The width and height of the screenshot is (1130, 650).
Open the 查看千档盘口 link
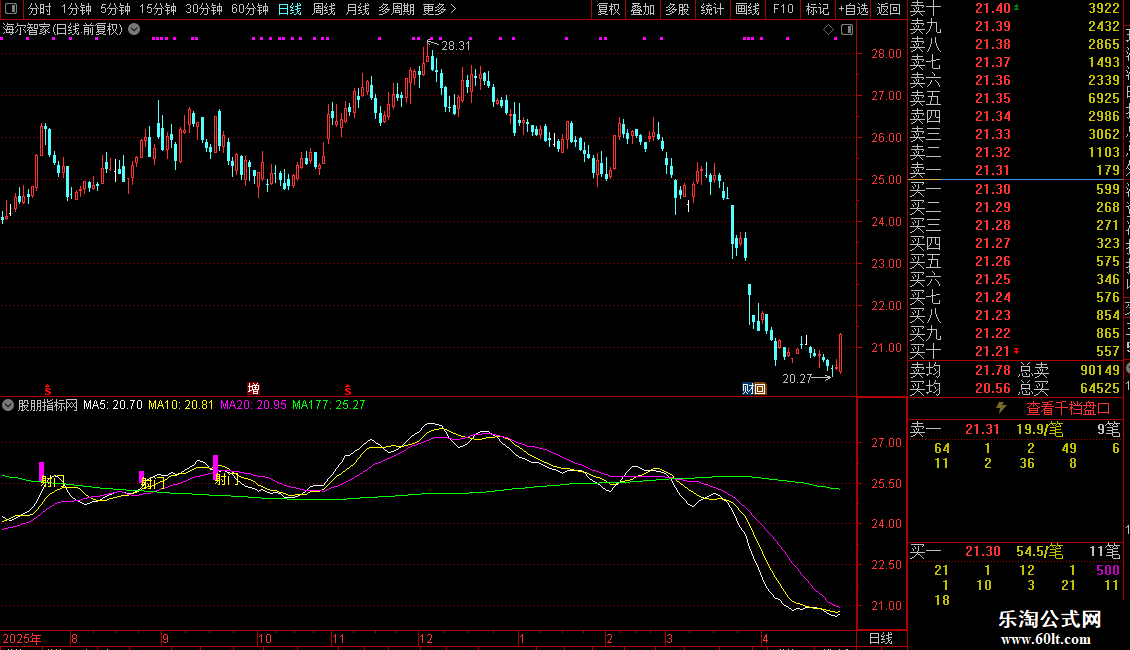click(1068, 409)
